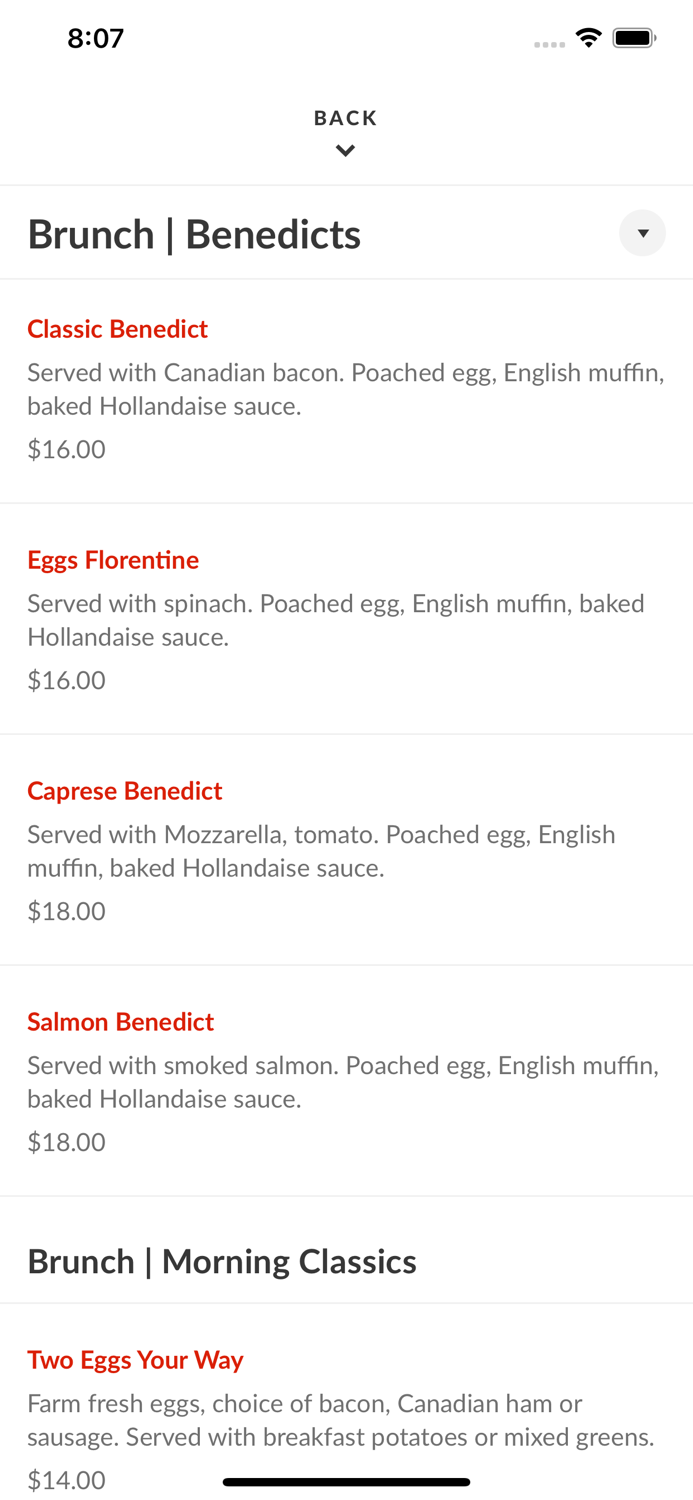Viewport: 693px width, 1500px height.
Task: Open the Two Eggs Your Way item
Action: point(135,1360)
